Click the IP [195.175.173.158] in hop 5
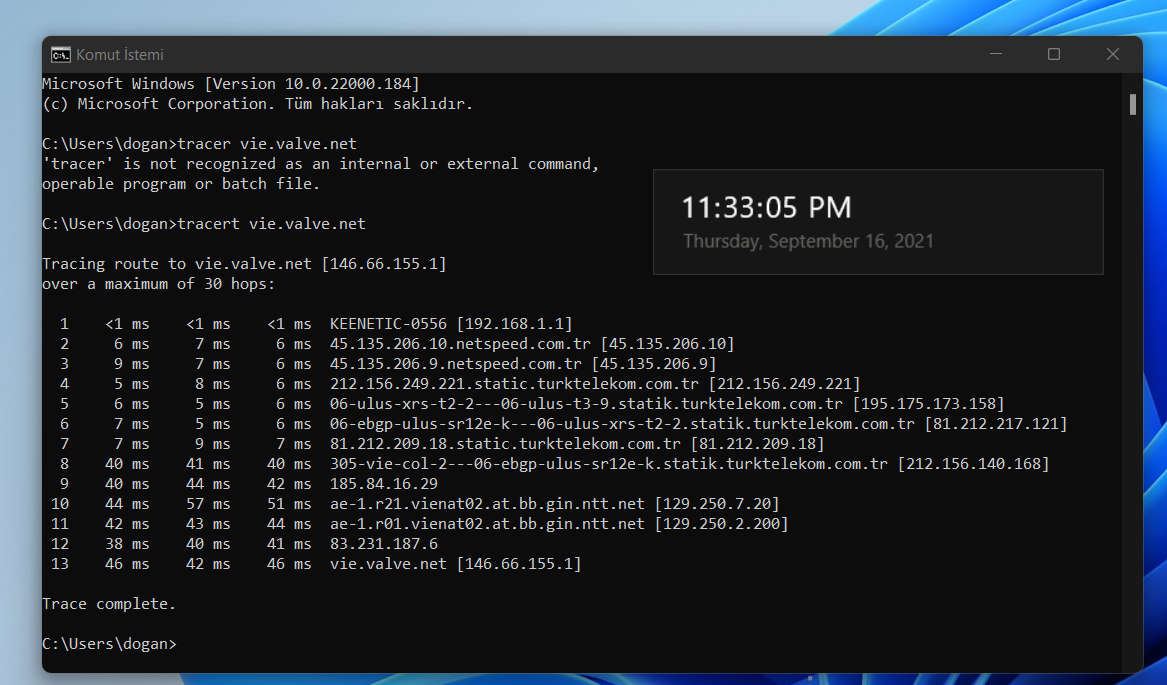The width and height of the screenshot is (1167, 685). coord(928,404)
